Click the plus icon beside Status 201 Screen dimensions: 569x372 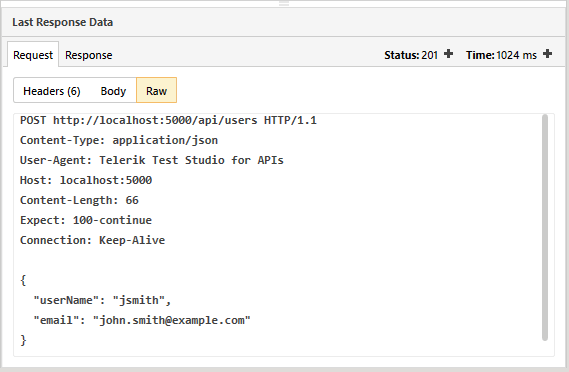point(448,54)
